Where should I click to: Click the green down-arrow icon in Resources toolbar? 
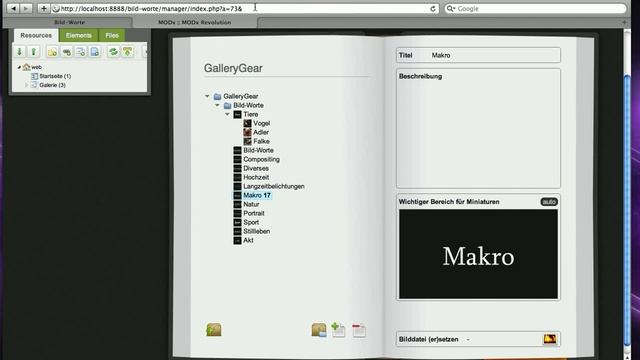(20, 52)
